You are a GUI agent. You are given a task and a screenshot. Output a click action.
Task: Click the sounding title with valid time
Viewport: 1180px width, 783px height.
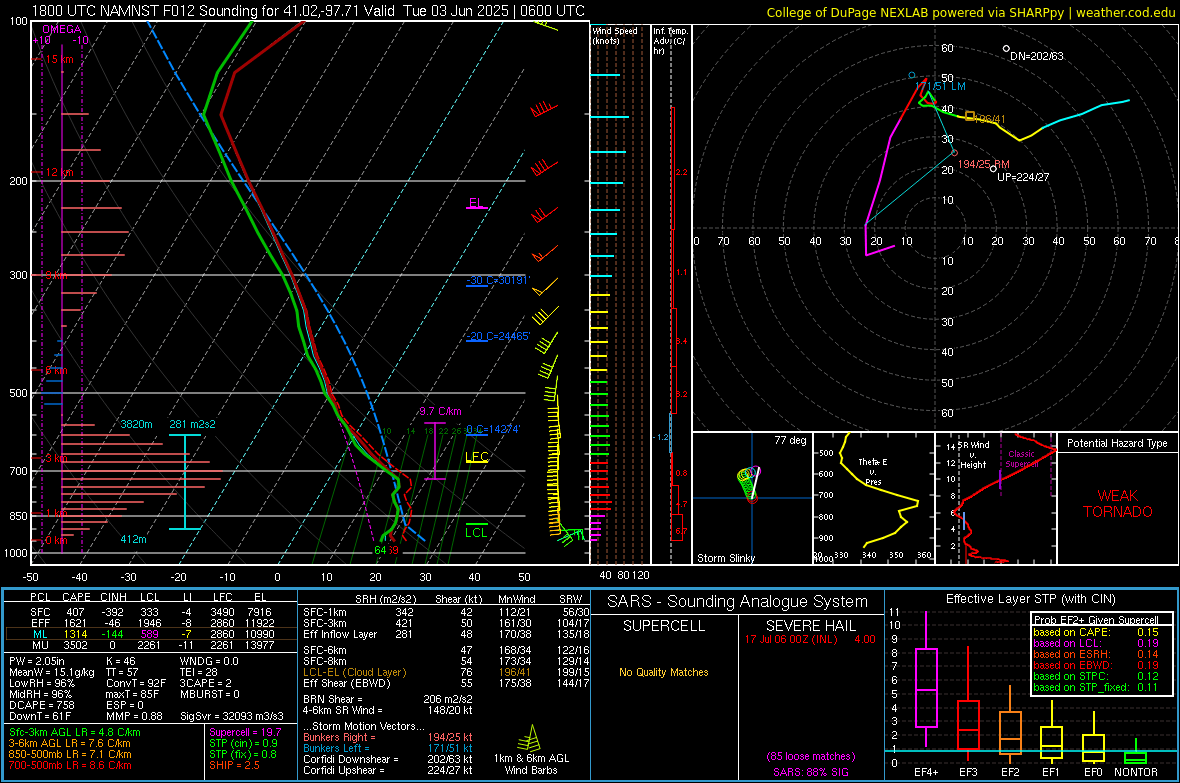tap(309, 11)
